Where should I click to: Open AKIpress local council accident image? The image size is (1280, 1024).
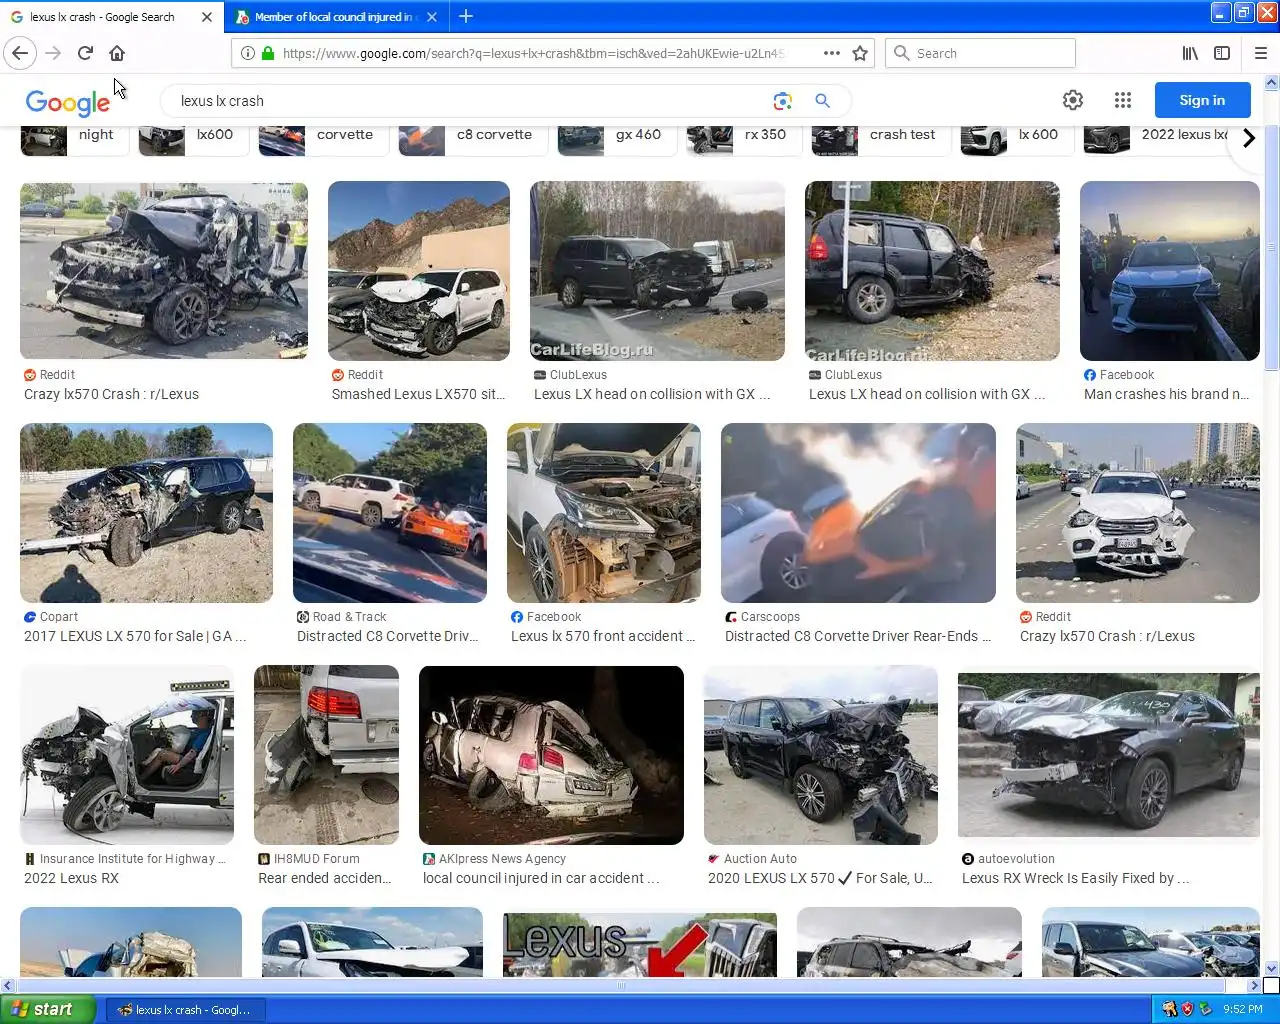click(x=551, y=754)
